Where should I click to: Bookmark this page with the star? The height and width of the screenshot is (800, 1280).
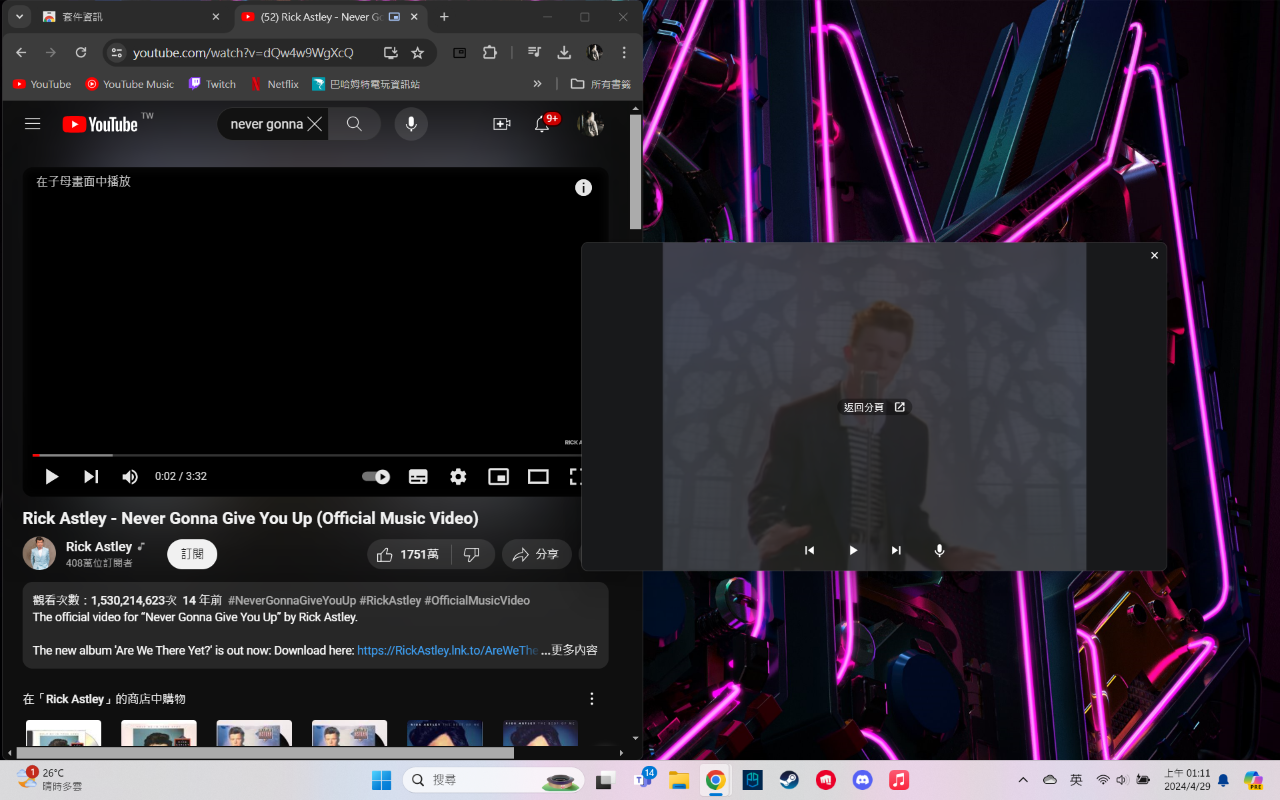click(x=418, y=52)
